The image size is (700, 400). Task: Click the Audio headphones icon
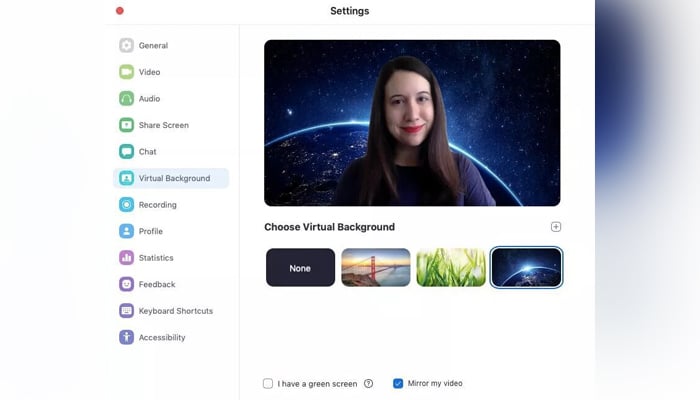coord(126,98)
